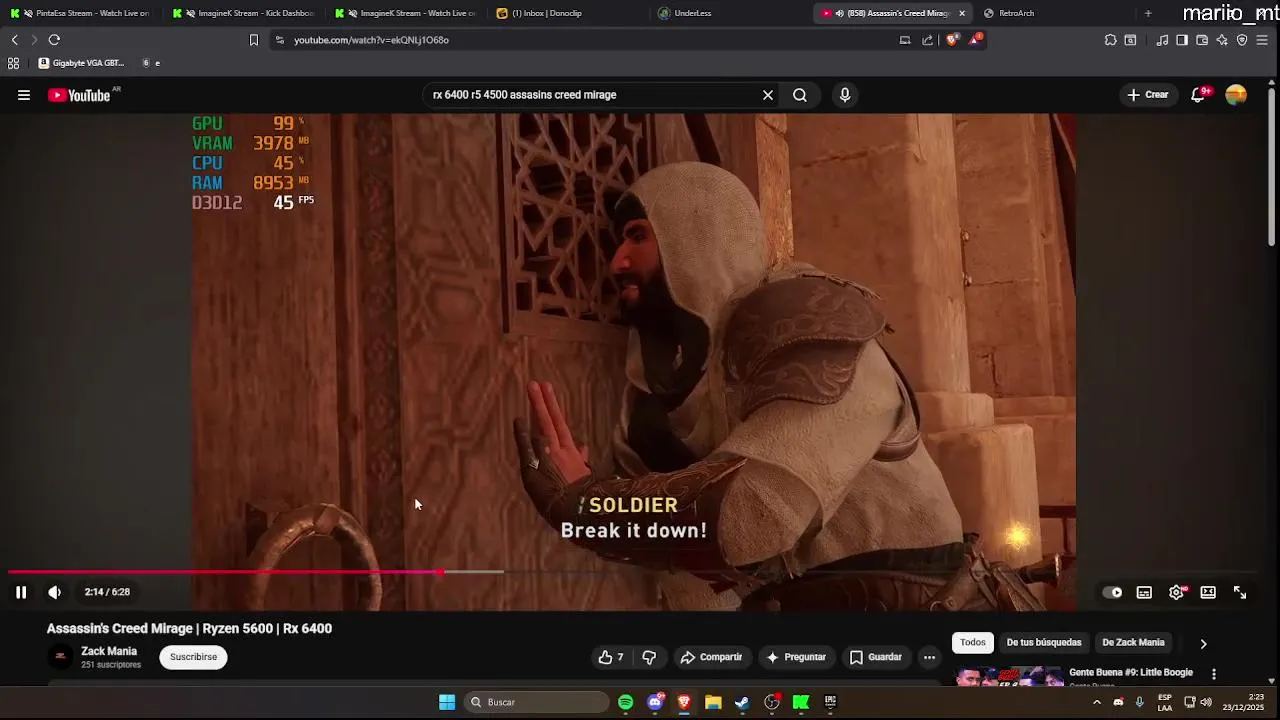Save the video with Guardar

tap(876, 657)
